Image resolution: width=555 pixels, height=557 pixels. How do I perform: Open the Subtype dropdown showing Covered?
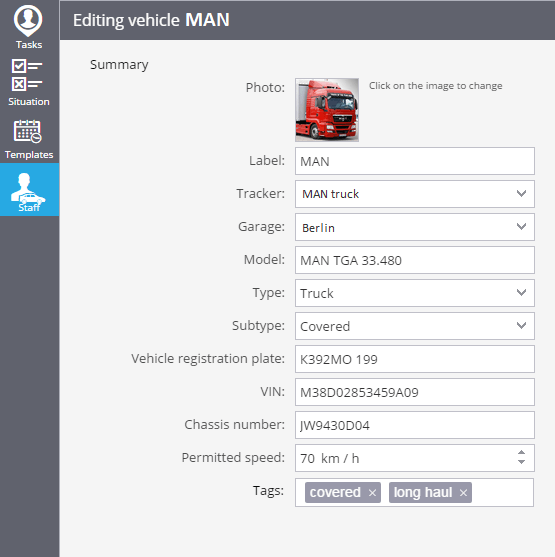pyautogui.click(x=415, y=326)
